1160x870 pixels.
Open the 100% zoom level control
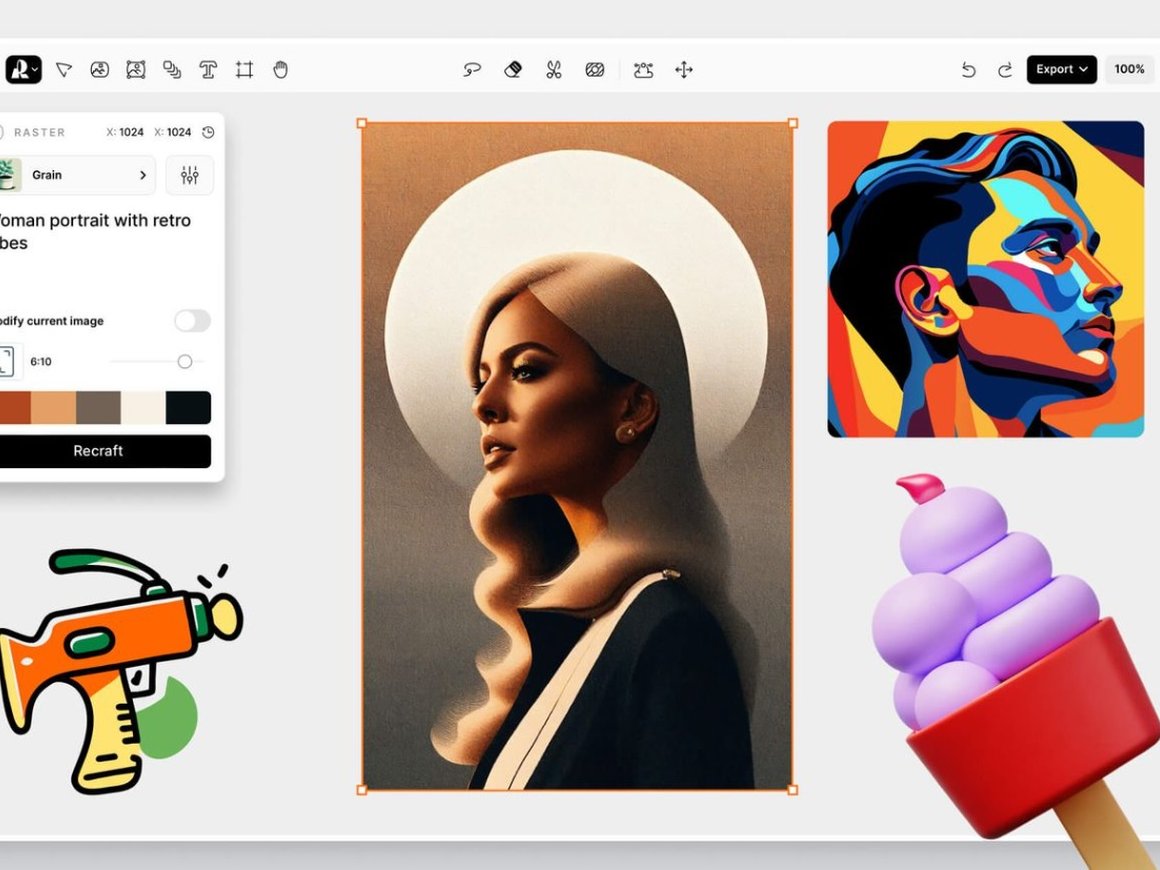(1129, 70)
